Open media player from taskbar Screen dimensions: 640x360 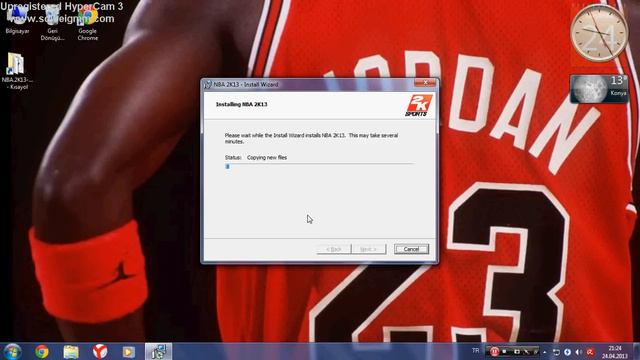pos(129,351)
